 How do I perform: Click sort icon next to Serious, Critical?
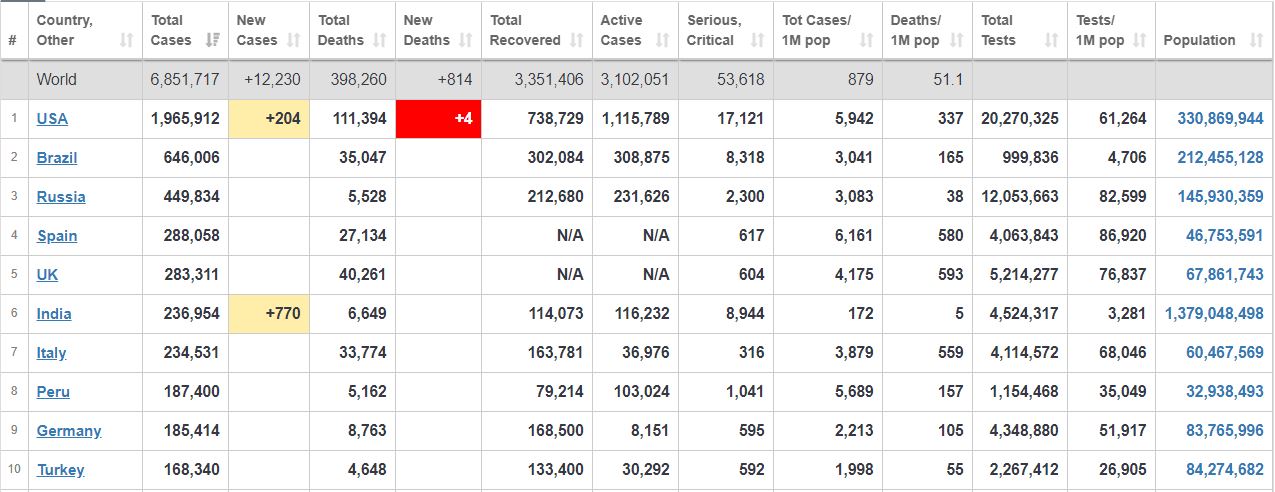click(x=756, y=41)
